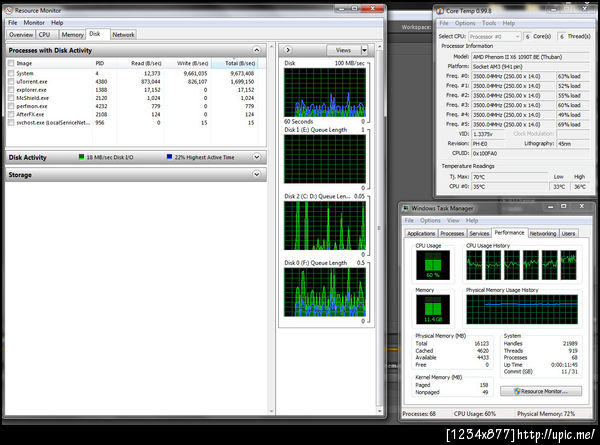The height and width of the screenshot is (445, 600).
Task: Open the Monitor menu in Resource Monitor
Action: pyautogui.click(x=33, y=22)
